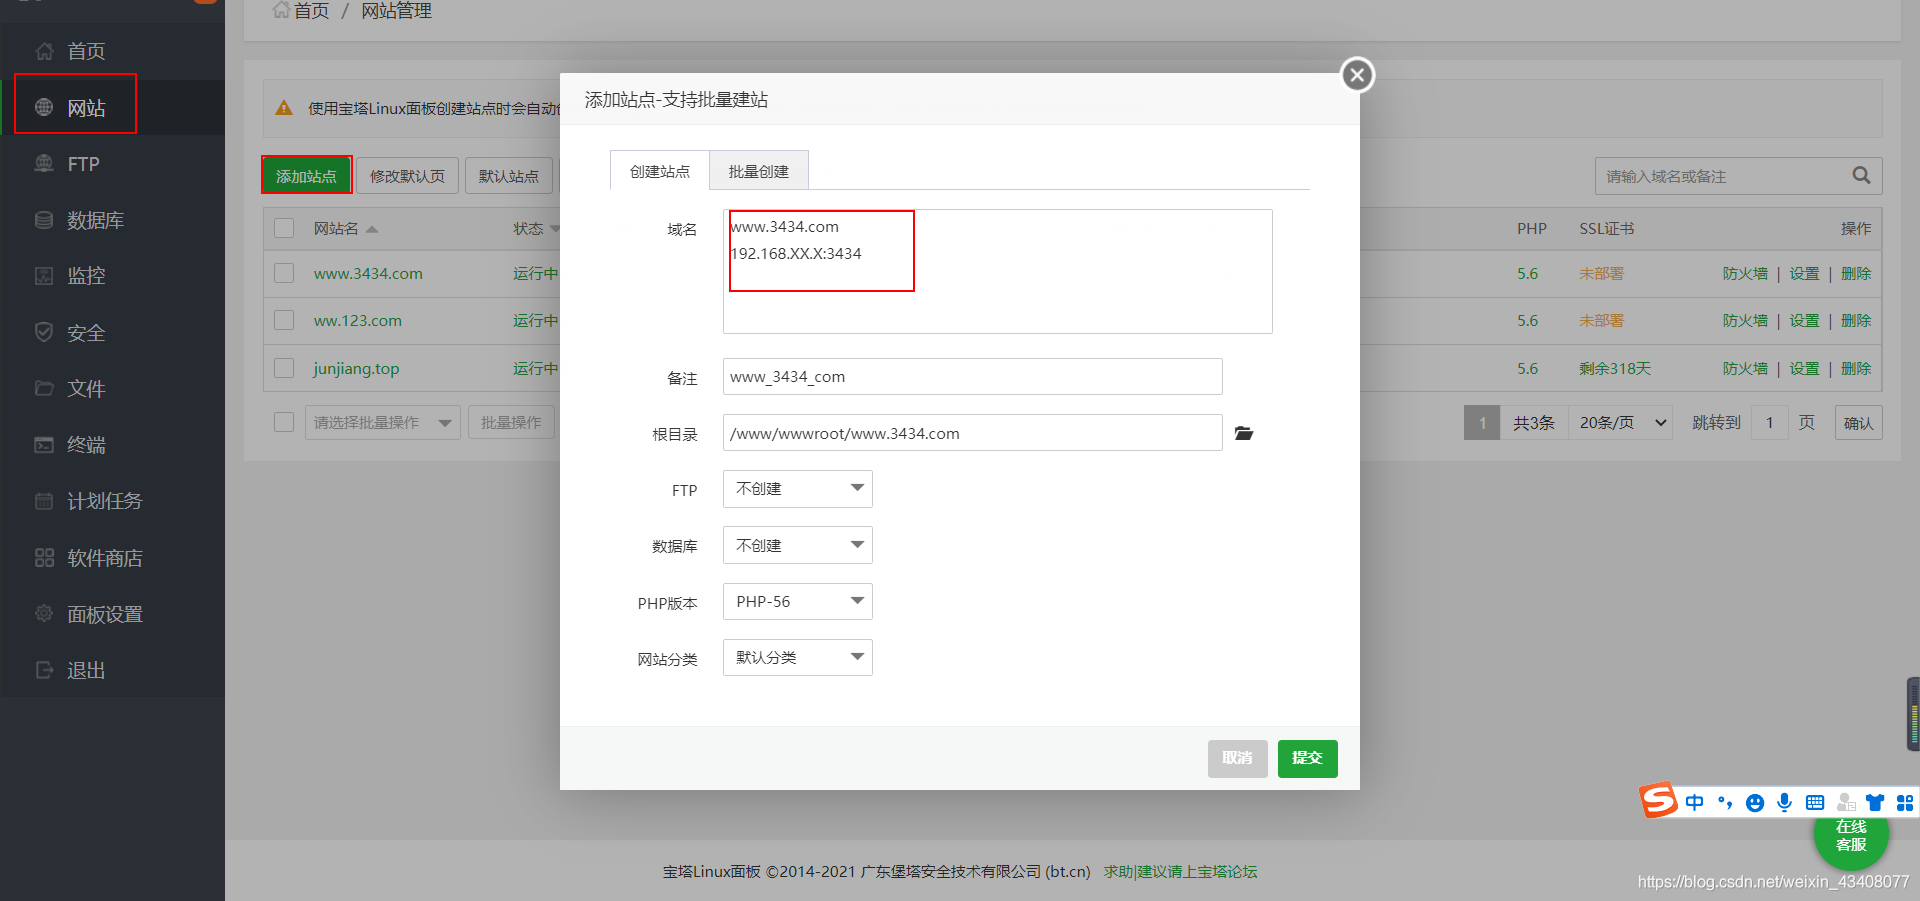Open the www.3434.com site link
Viewport: 1920px width, 901px height.
click(368, 273)
